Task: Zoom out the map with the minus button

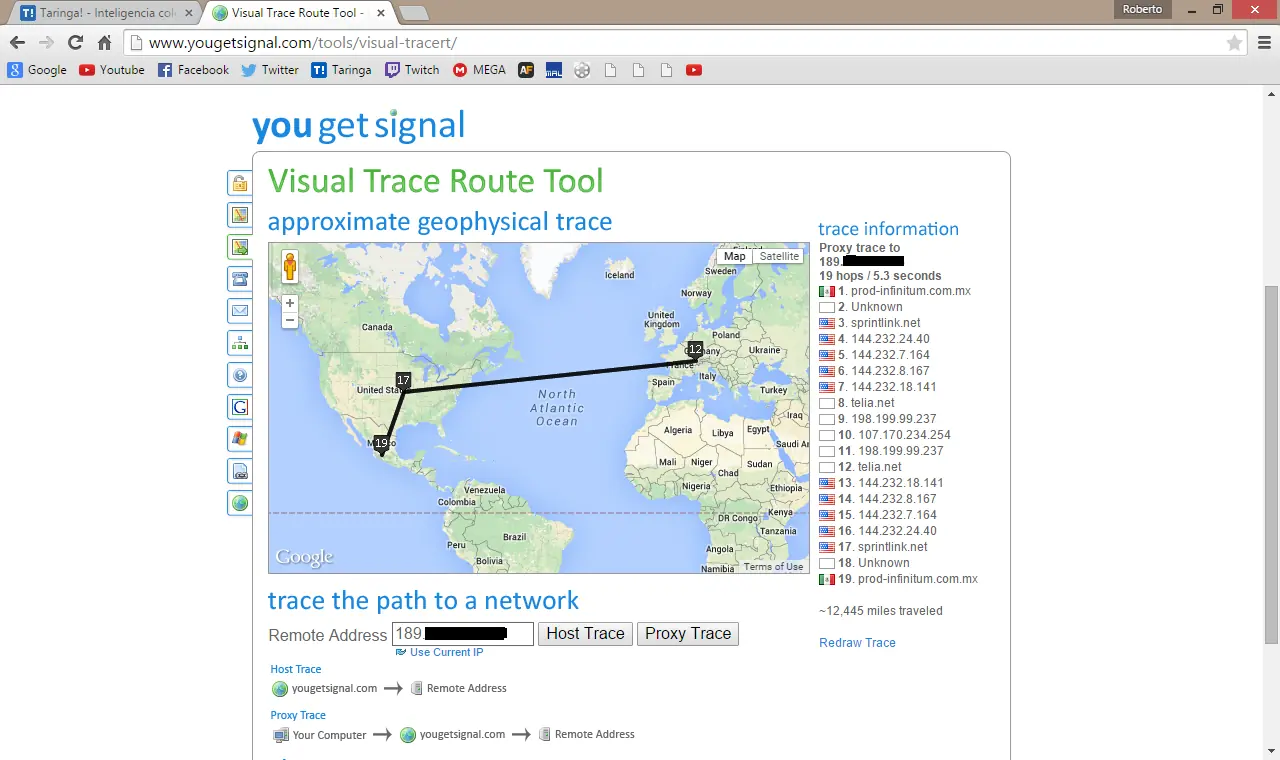Action: 290,320
